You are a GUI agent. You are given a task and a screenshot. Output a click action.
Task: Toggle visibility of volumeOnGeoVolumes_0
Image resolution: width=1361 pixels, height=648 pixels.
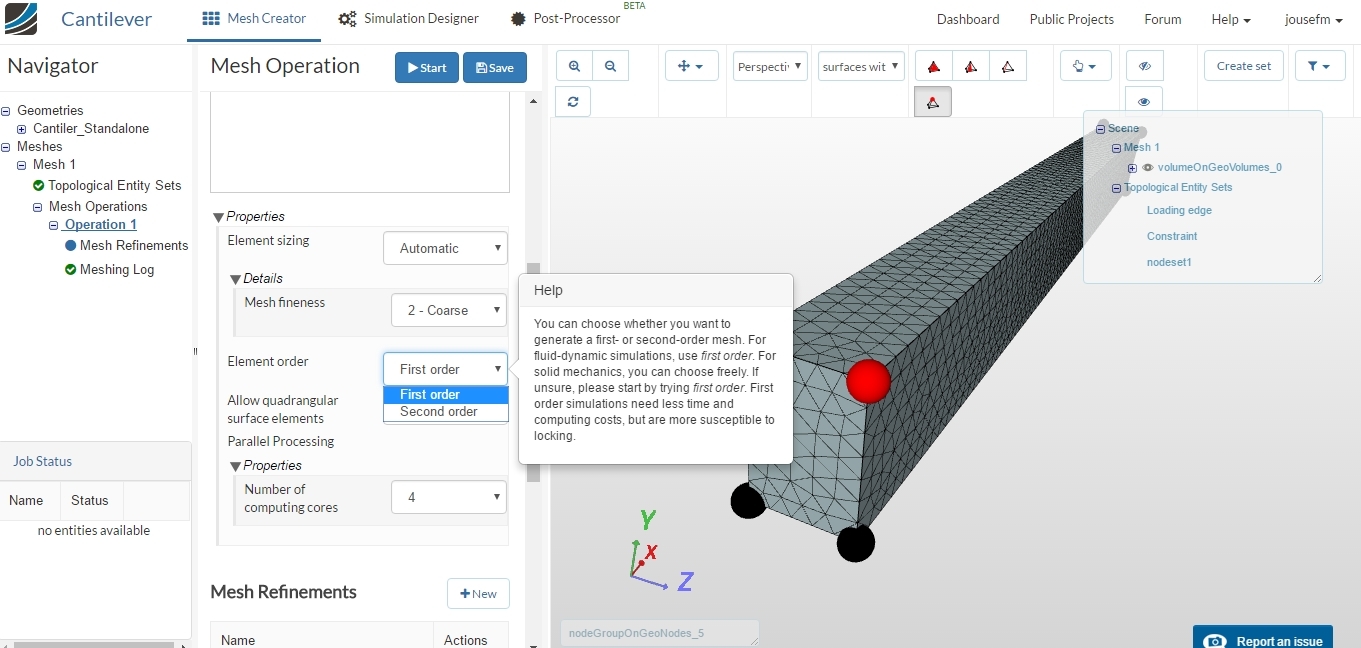1148,168
